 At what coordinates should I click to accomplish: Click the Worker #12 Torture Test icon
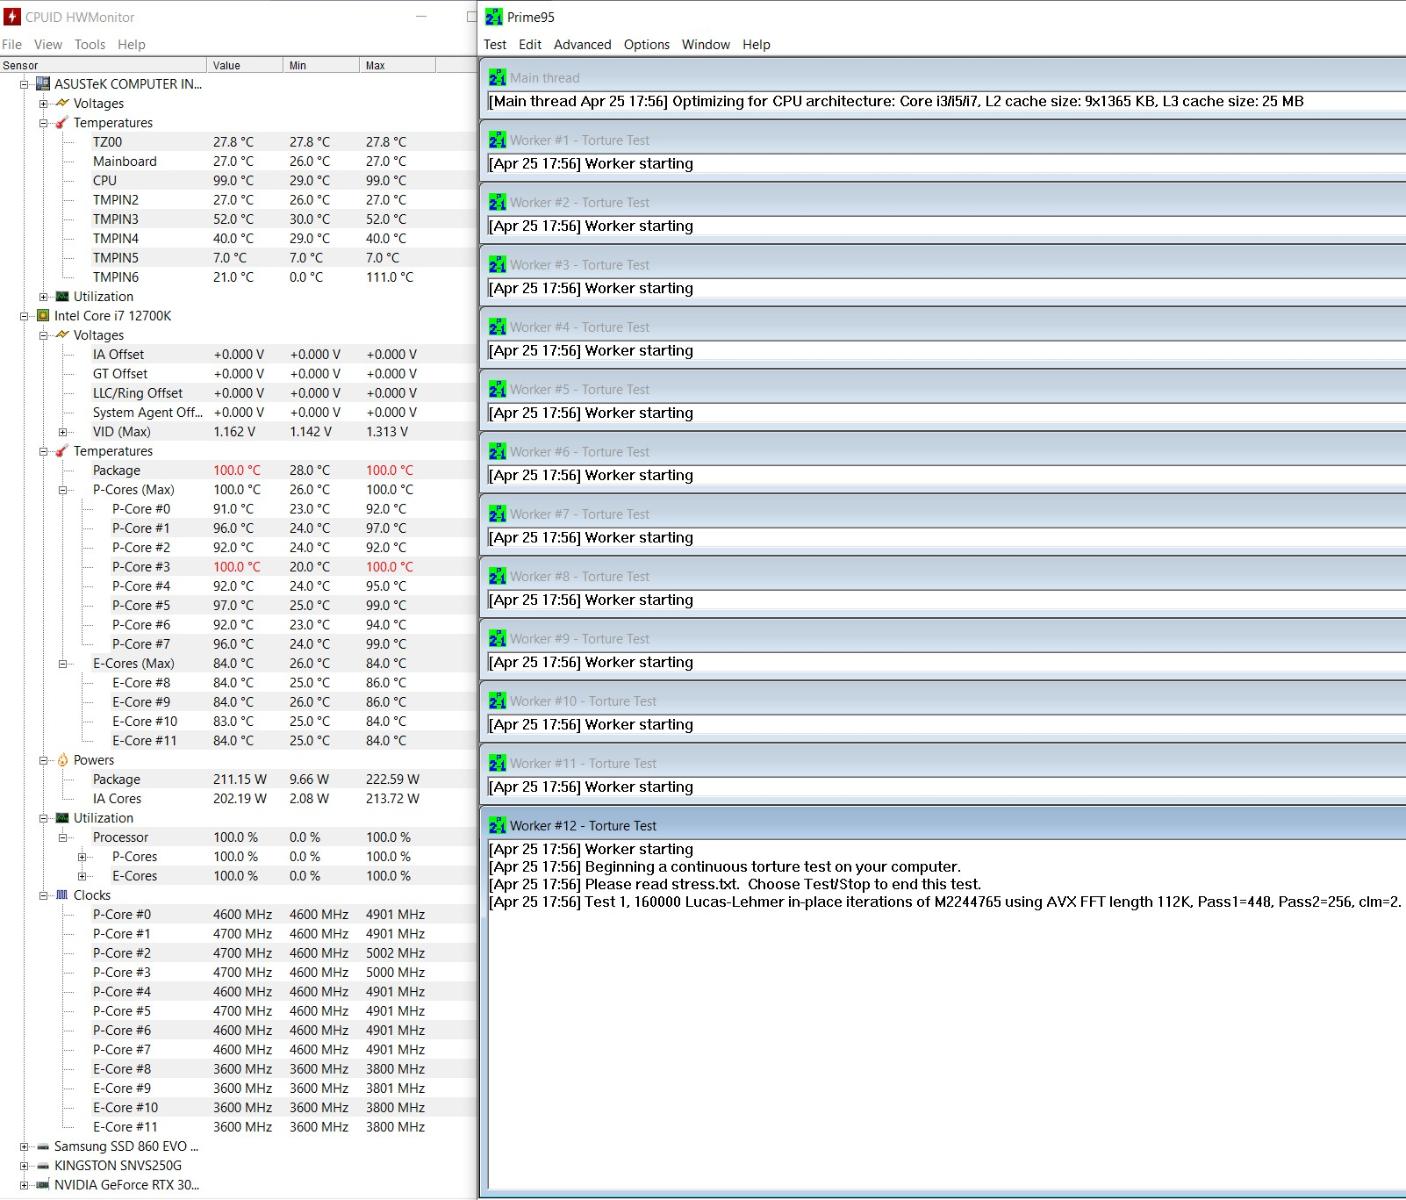[498, 825]
